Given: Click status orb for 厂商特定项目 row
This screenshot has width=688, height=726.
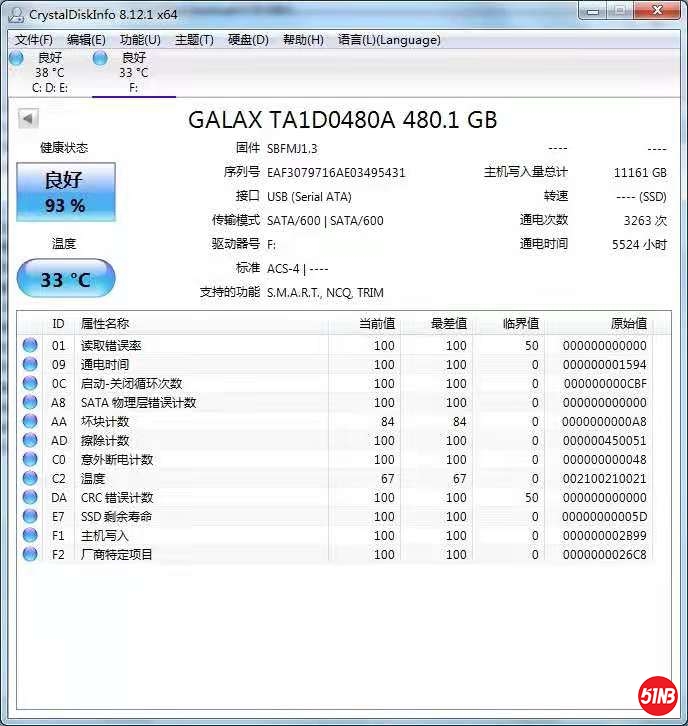Looking at the screenshot, I should (x=30, y=554).
